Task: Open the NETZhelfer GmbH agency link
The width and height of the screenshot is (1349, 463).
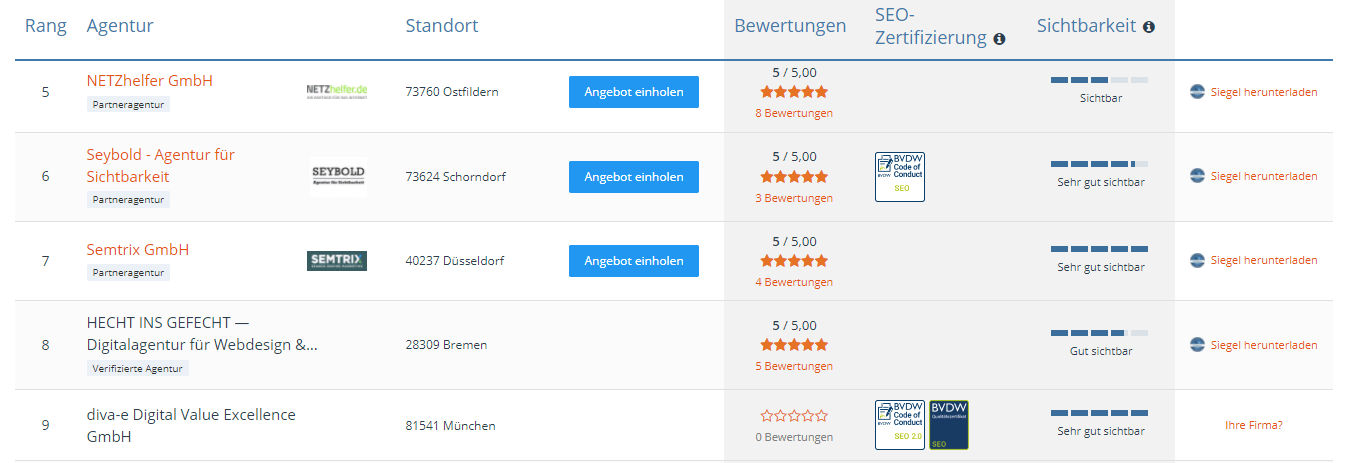Action: click(x=150, y=80)
